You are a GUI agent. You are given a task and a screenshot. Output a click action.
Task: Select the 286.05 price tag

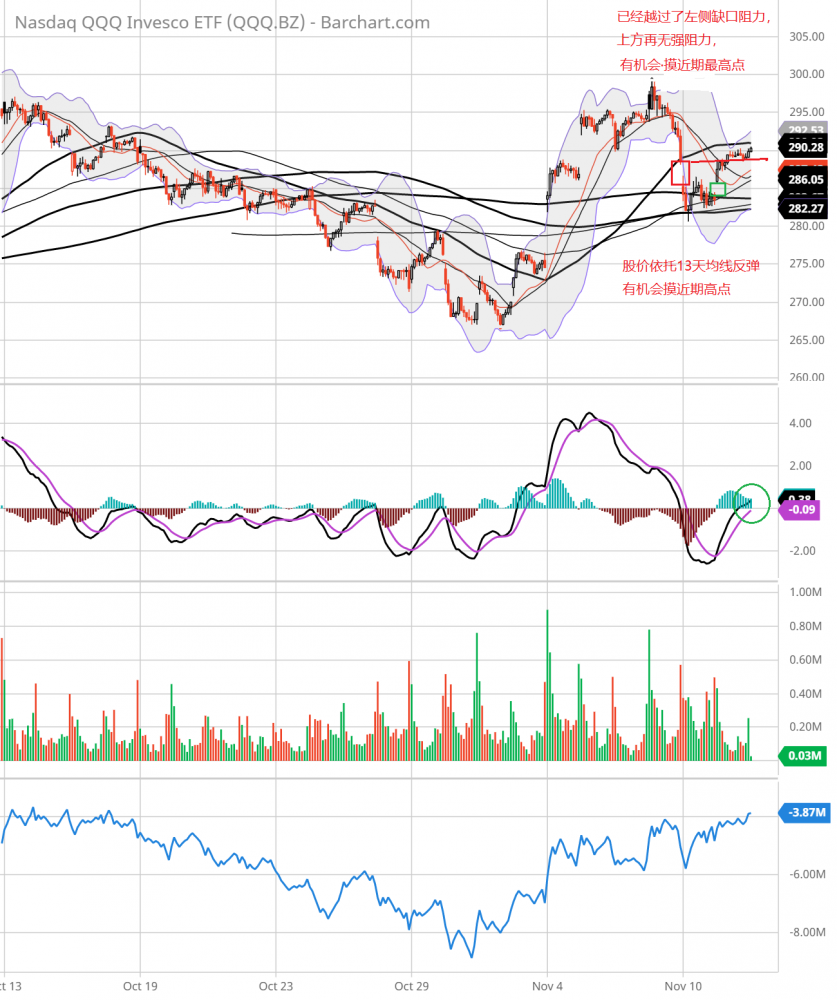[804, 180]
